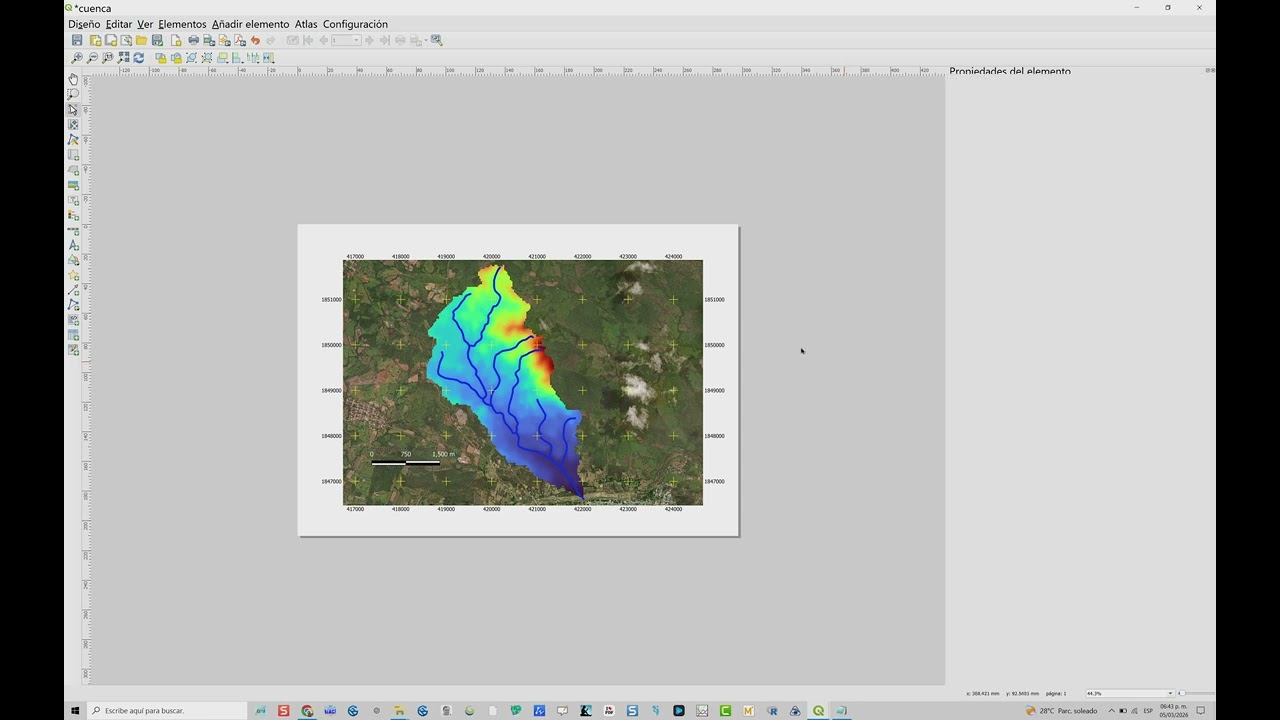This screenshot has height=720, width=1280.
Task: Open the Elementos menu
Action: [x=182, y=24]
